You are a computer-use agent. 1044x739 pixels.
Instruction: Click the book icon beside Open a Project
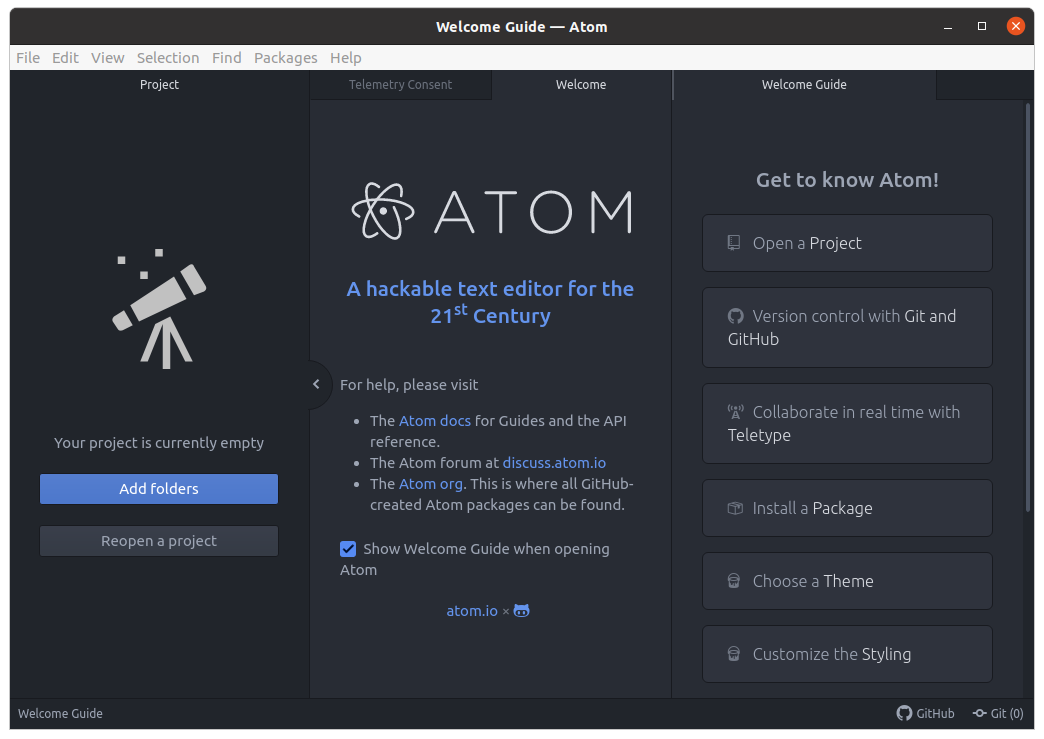(x=734, y=243)
